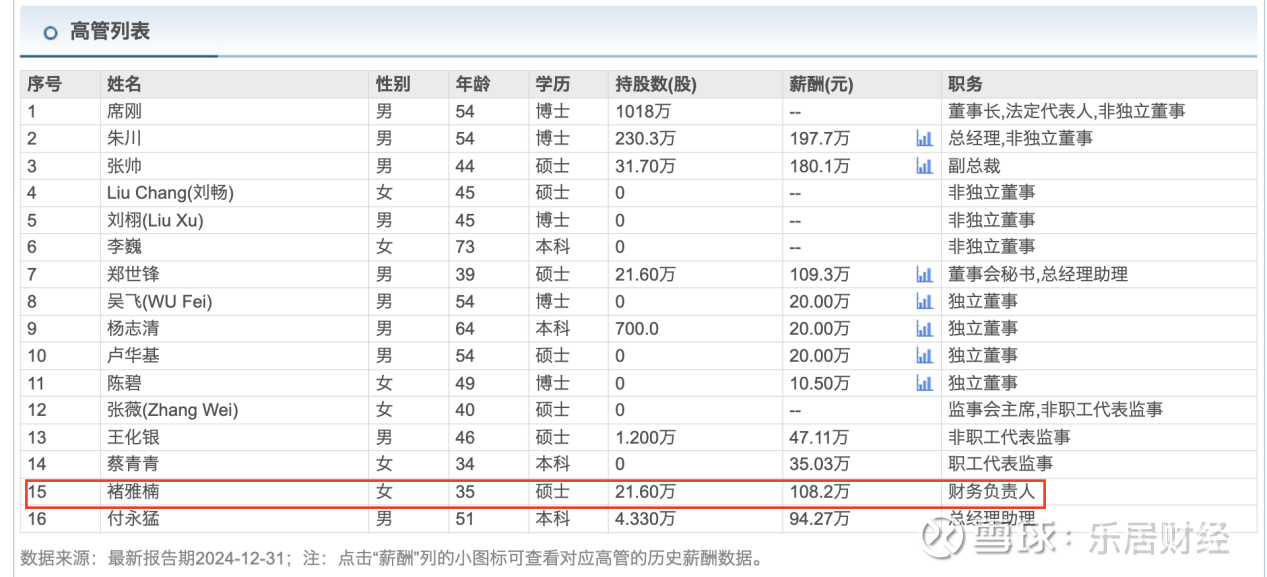Click the 副总裁 position cell
Image resolution: width=1267 pixels, height=577 pixels.
click(974, 165)
